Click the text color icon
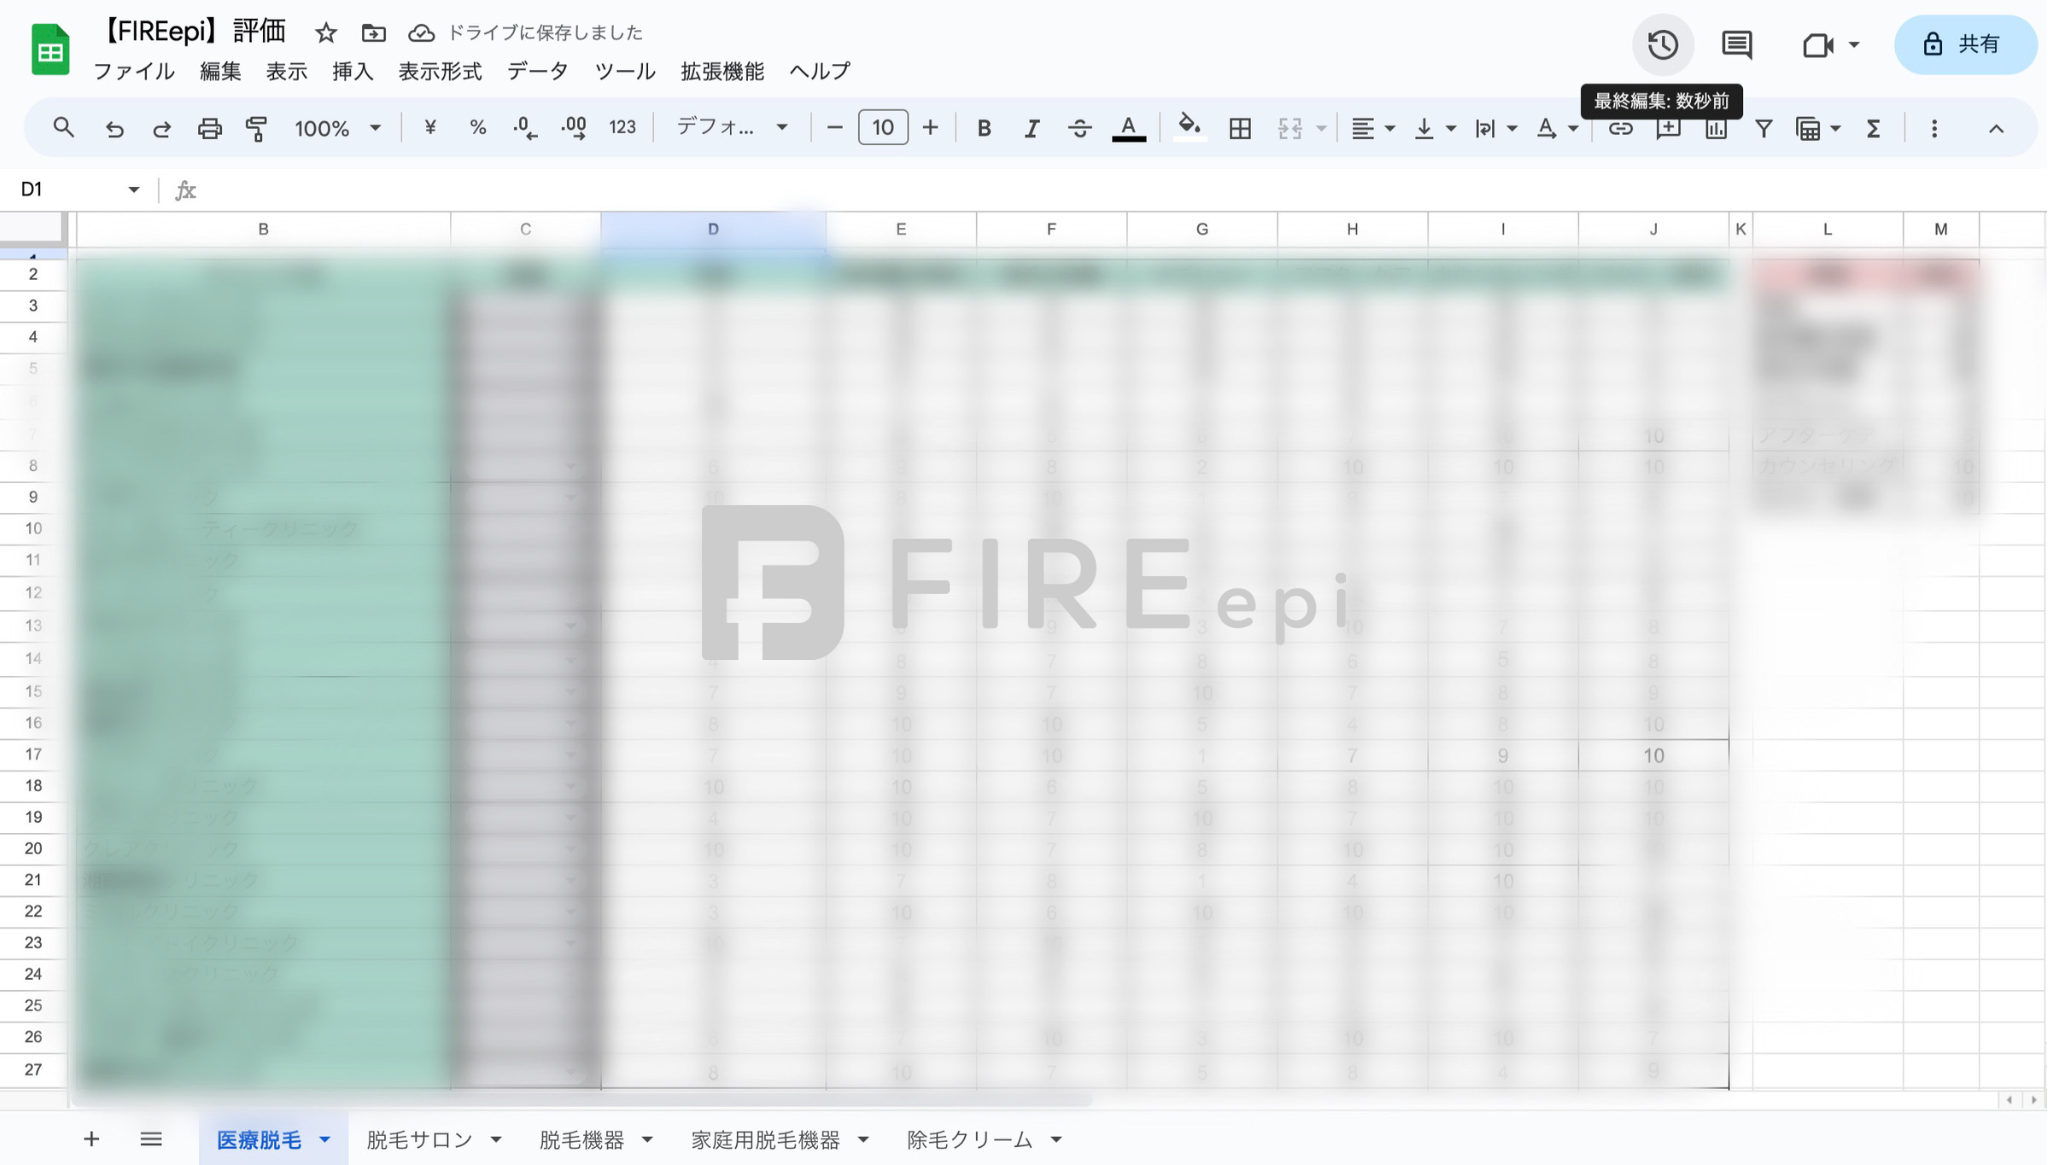The height and width of the screenshot is (1165, 2048). point(1129,128)
